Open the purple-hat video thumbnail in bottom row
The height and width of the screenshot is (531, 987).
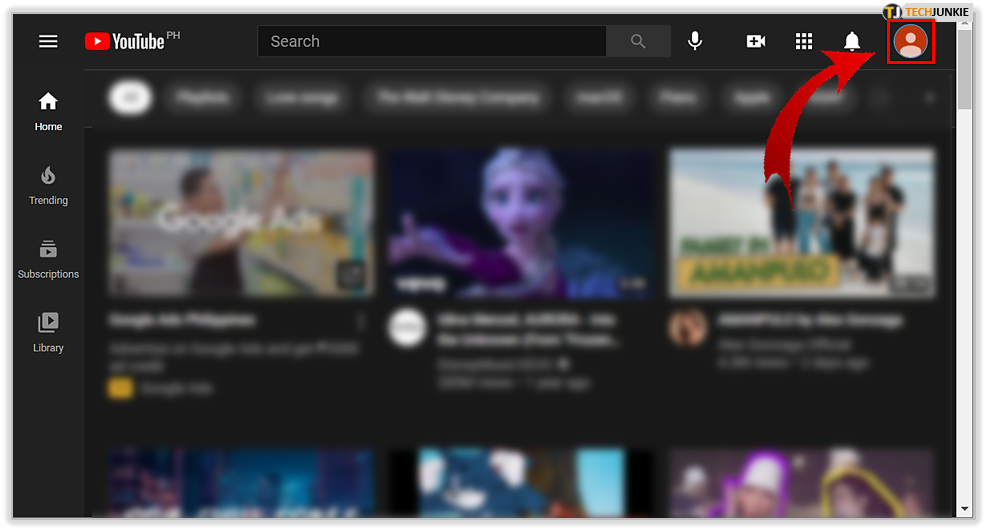point(801,483)
